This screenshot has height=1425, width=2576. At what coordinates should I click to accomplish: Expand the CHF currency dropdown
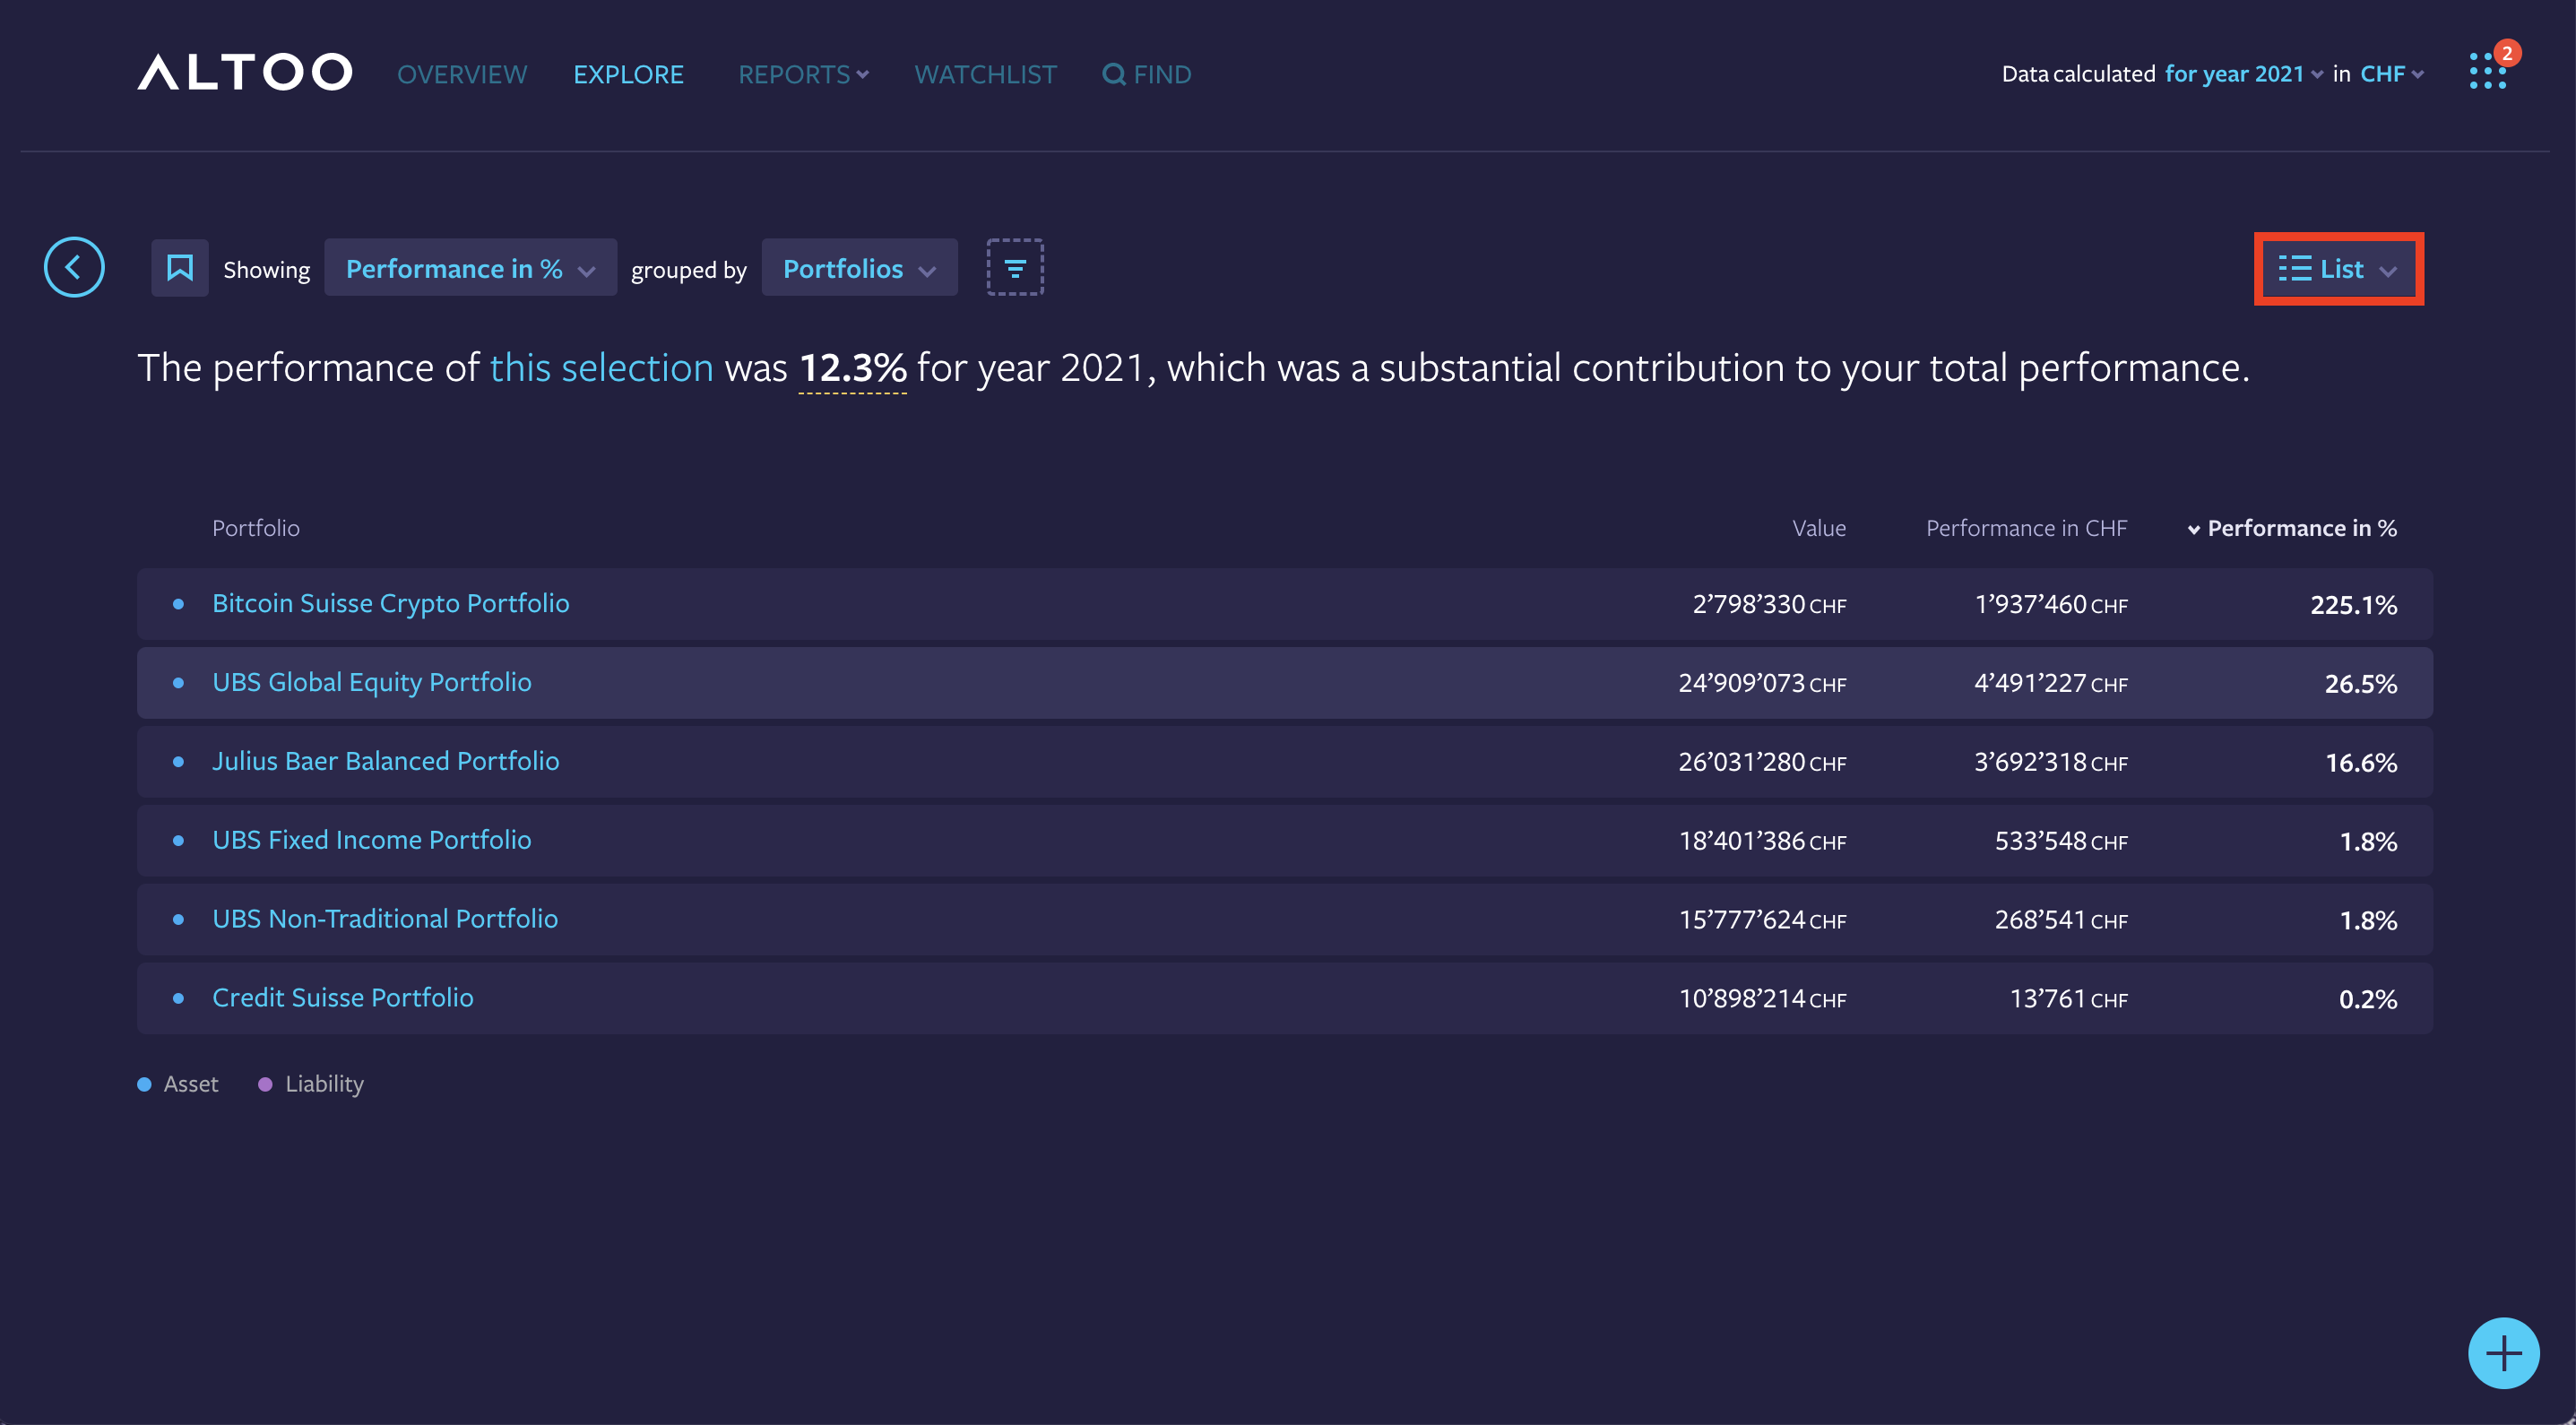point(2390,73)
